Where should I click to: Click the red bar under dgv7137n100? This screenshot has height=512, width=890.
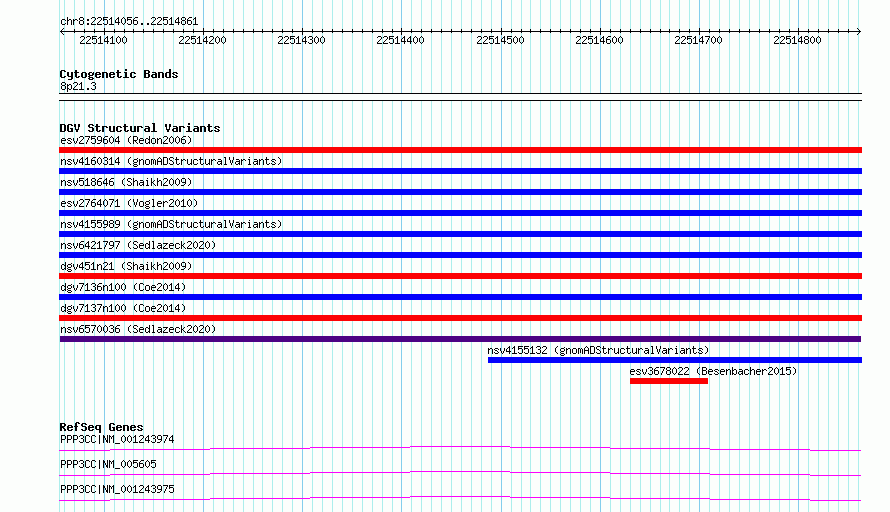[460, 318]
